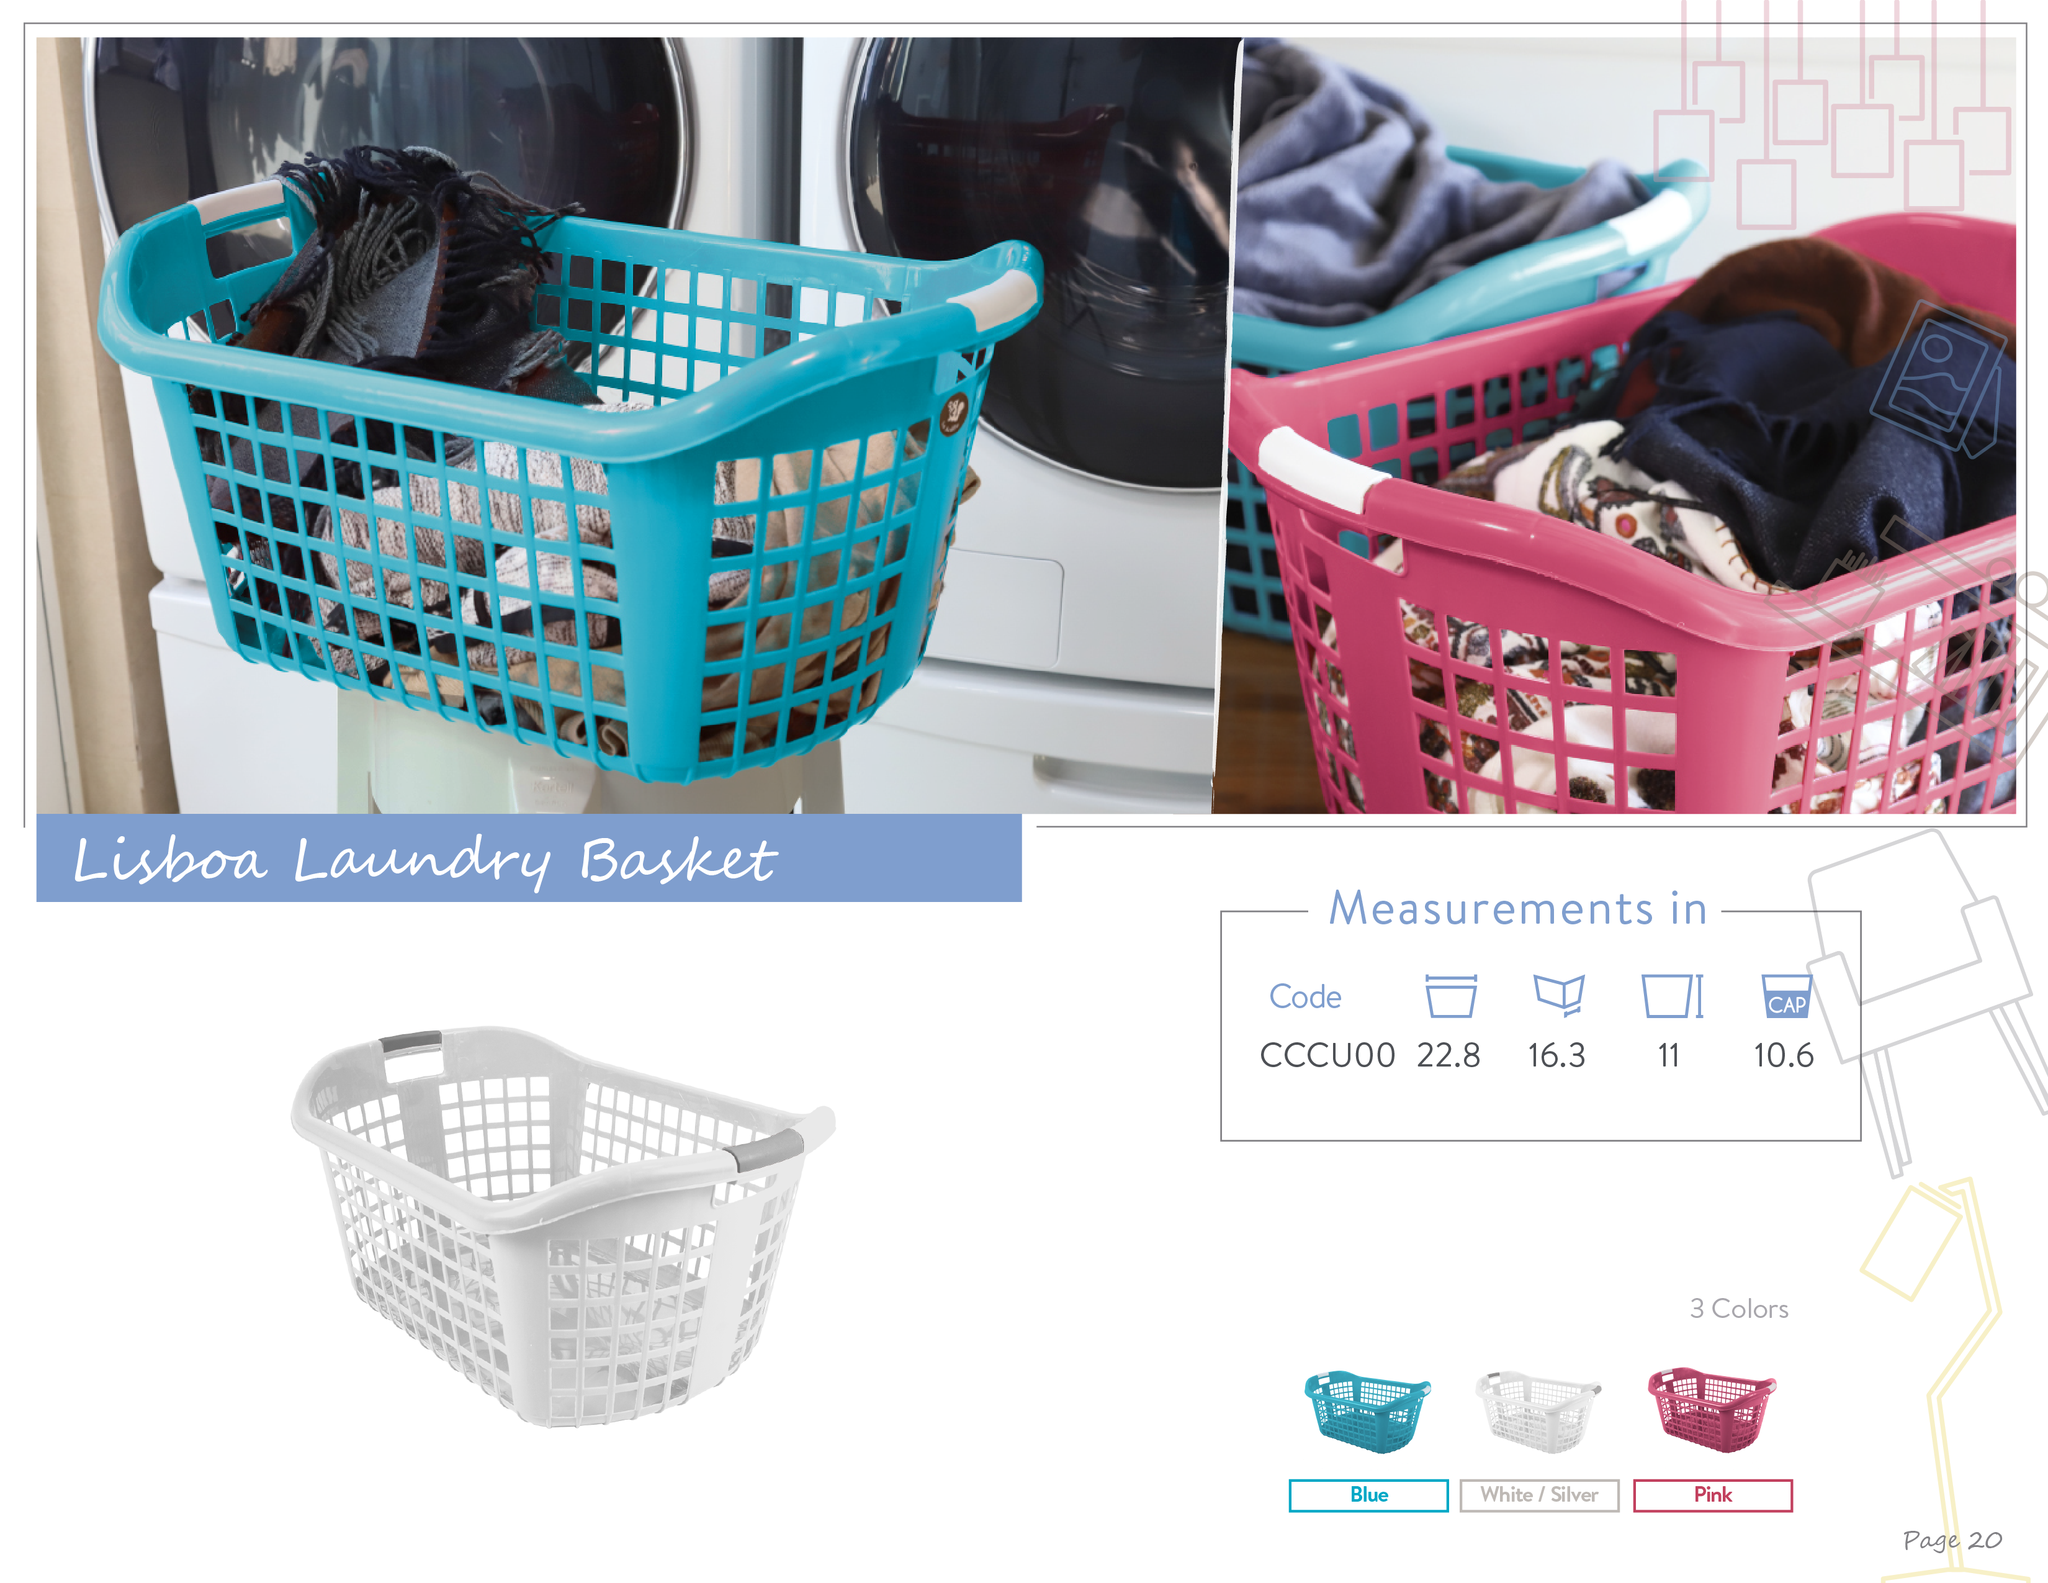
Task: Click the large white basket product image
Action: click(563, 1226)
